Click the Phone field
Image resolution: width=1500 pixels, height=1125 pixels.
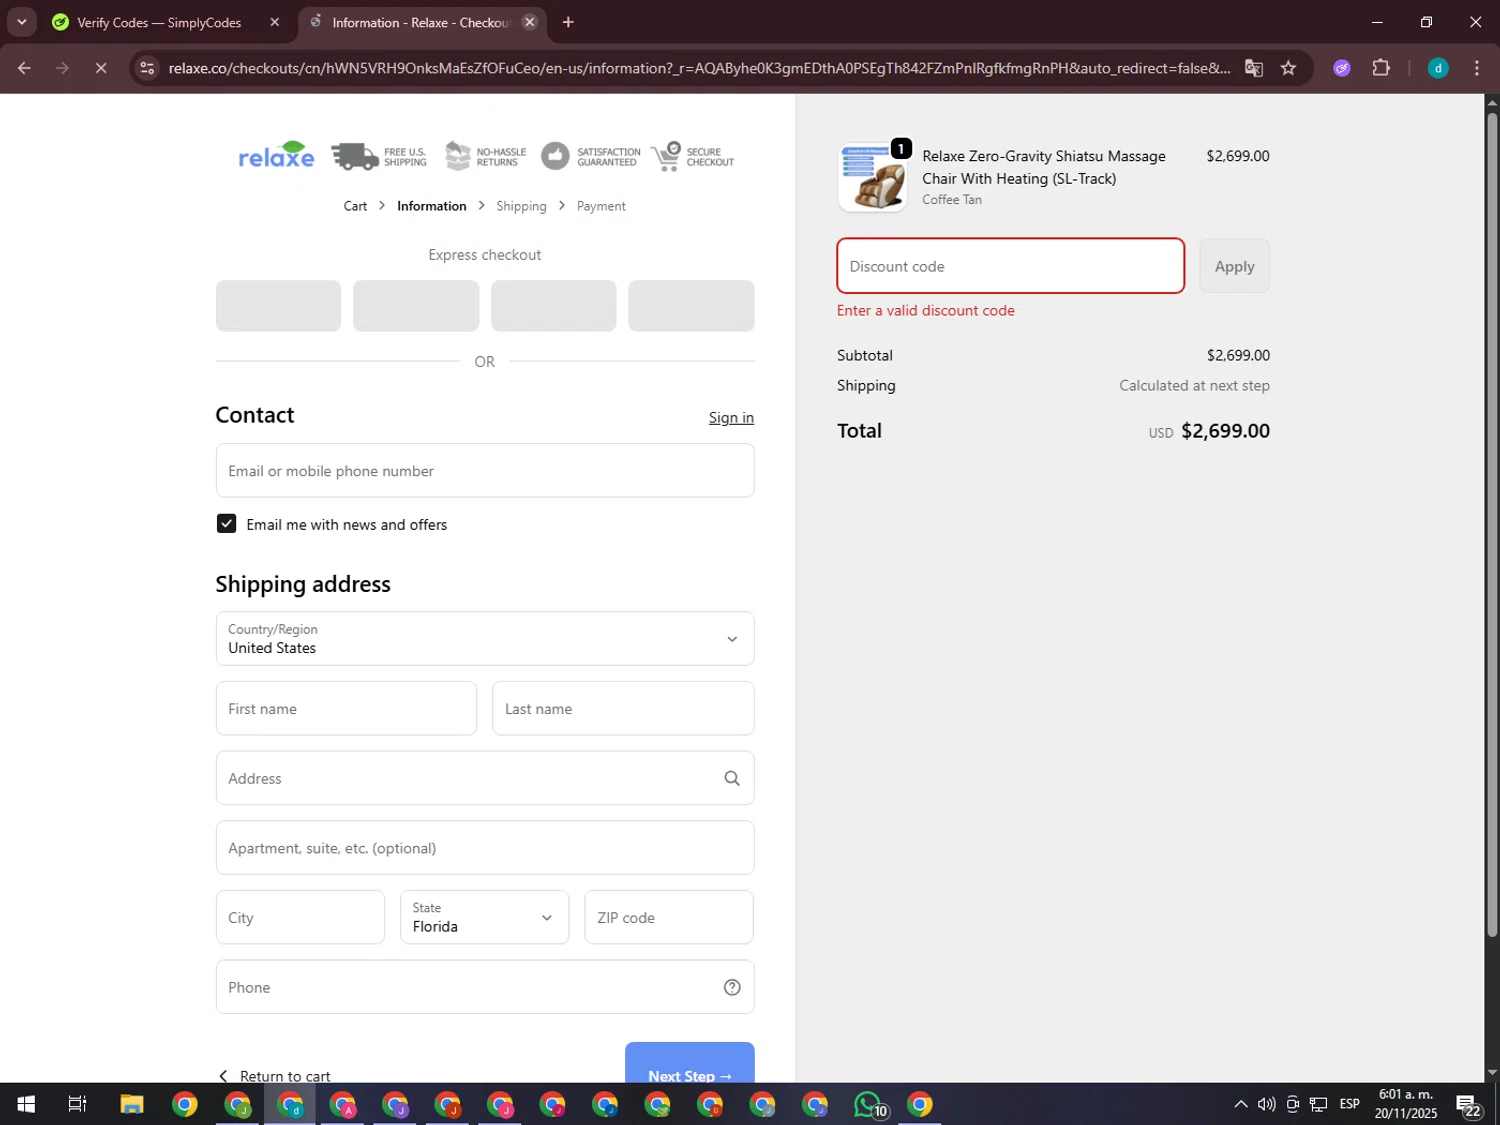click(x=485, y=987)
